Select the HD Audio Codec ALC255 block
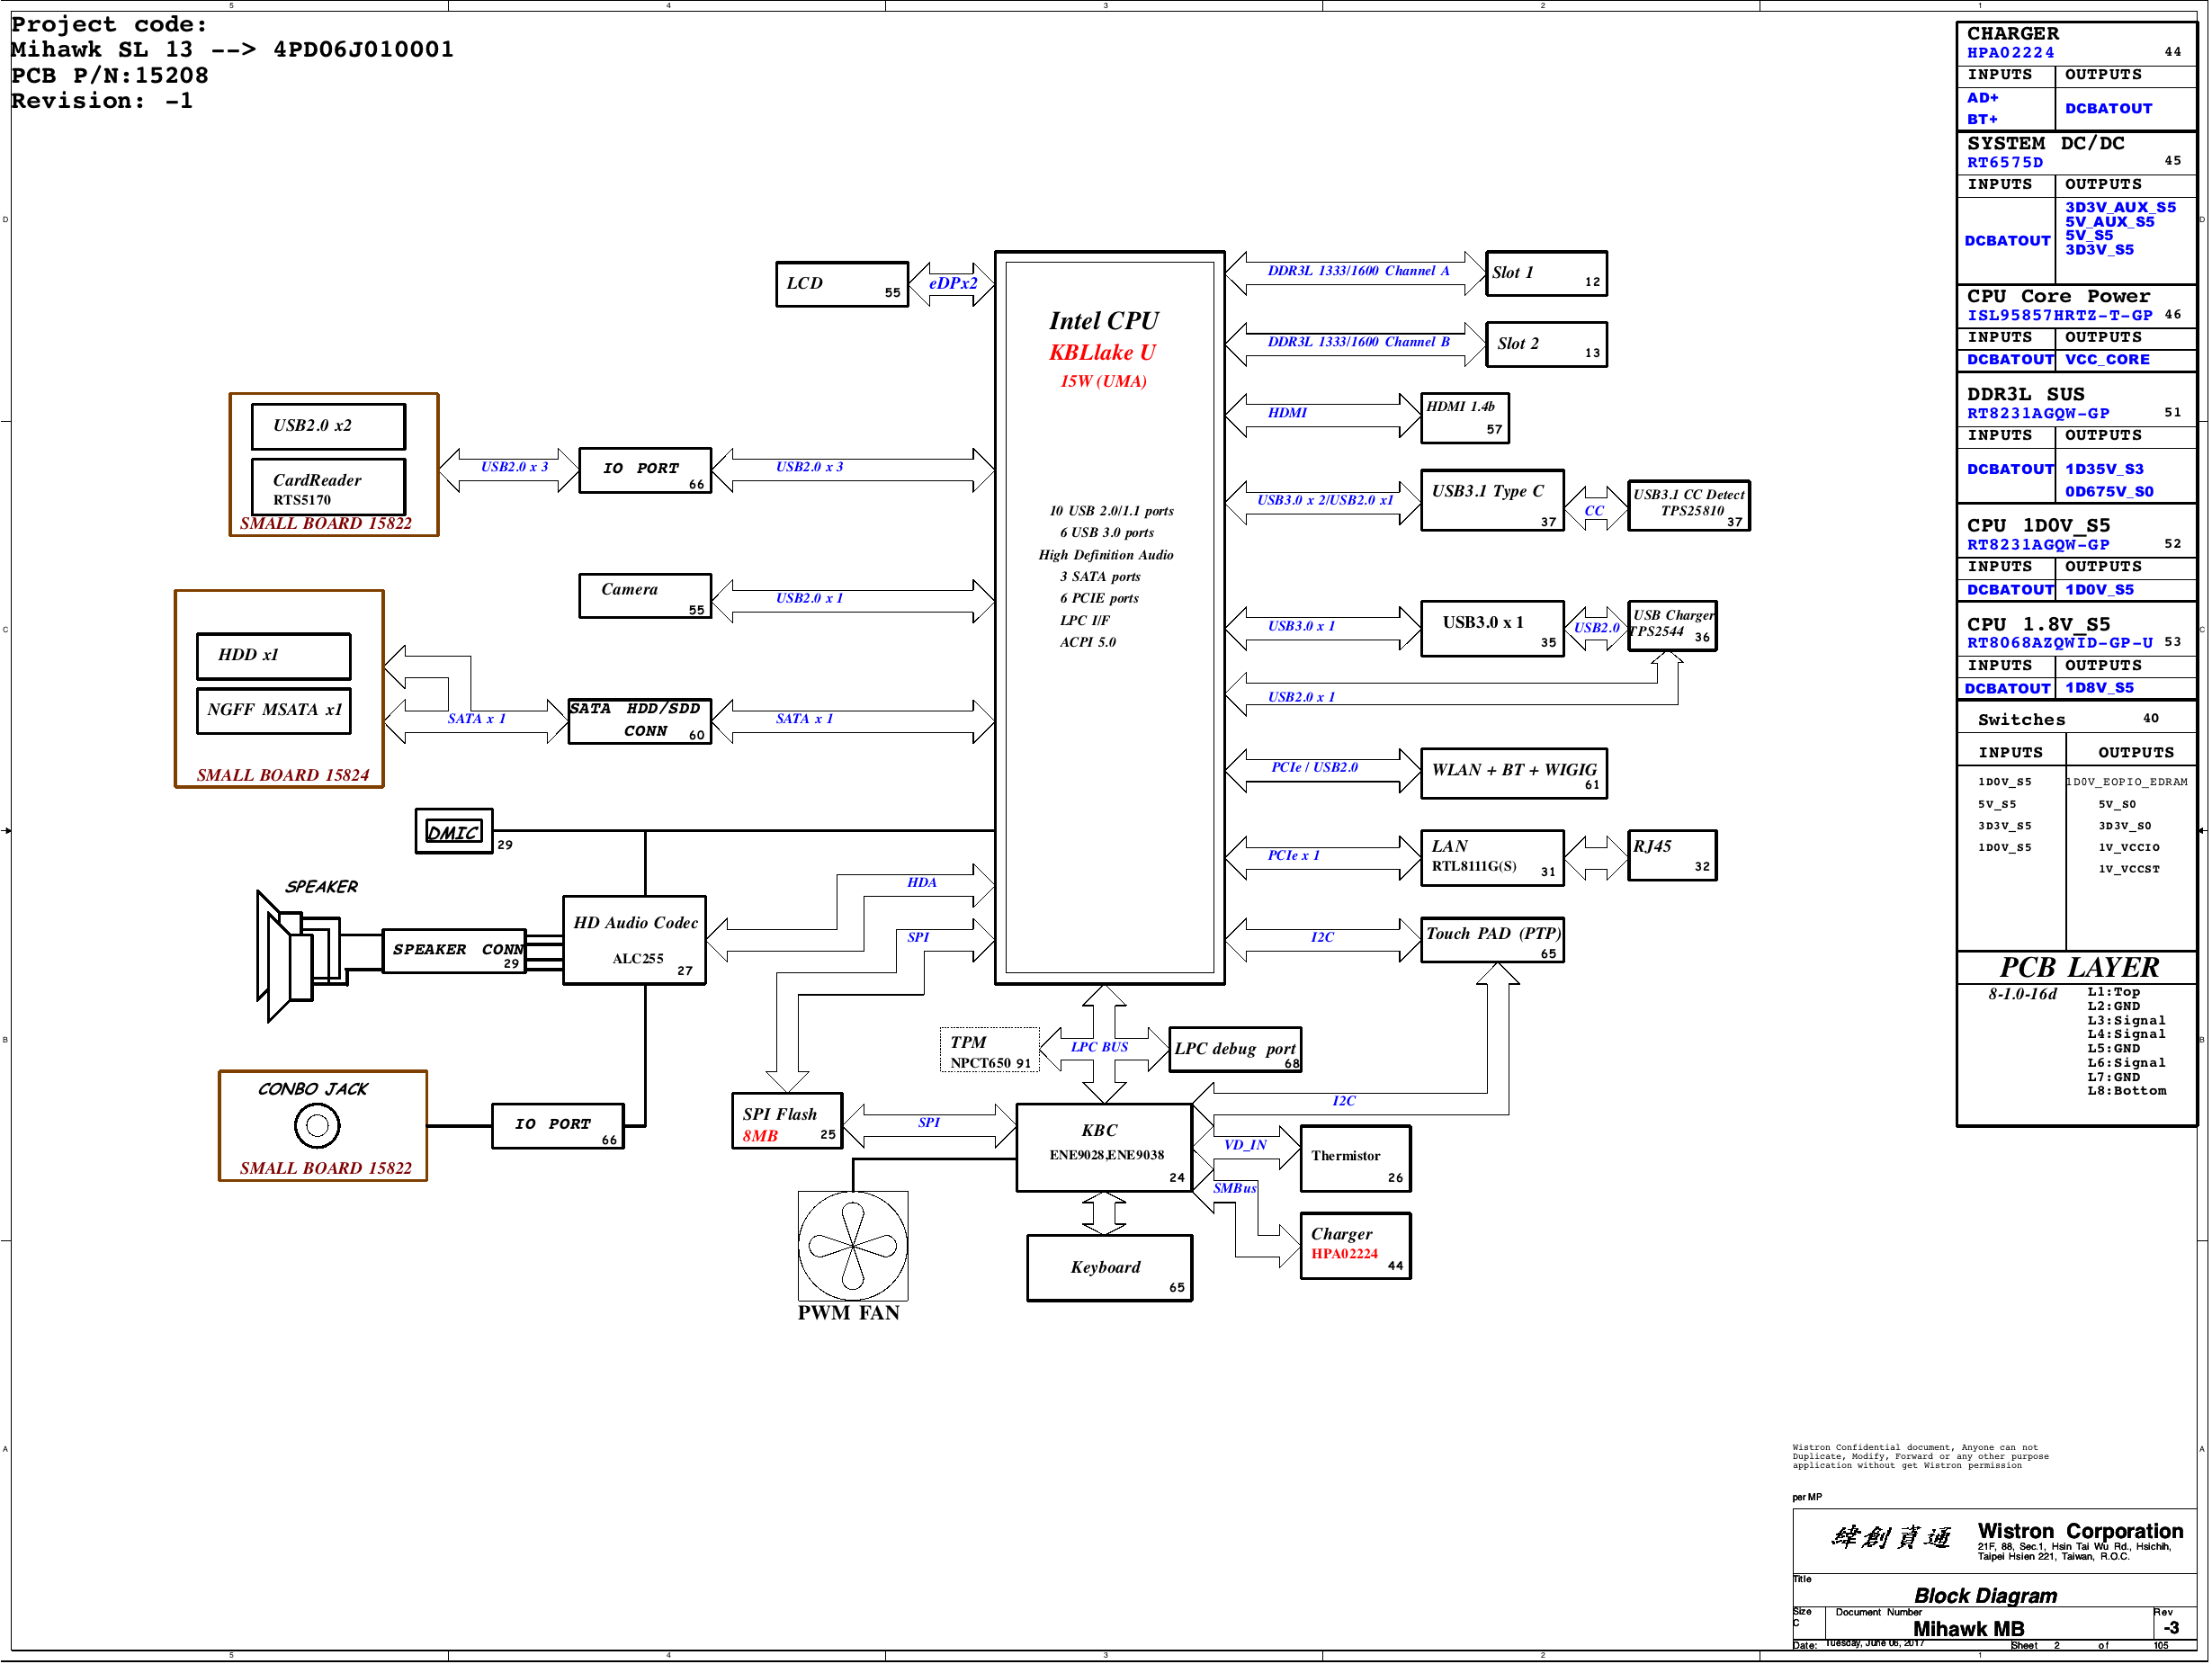 tap(634, 940)
